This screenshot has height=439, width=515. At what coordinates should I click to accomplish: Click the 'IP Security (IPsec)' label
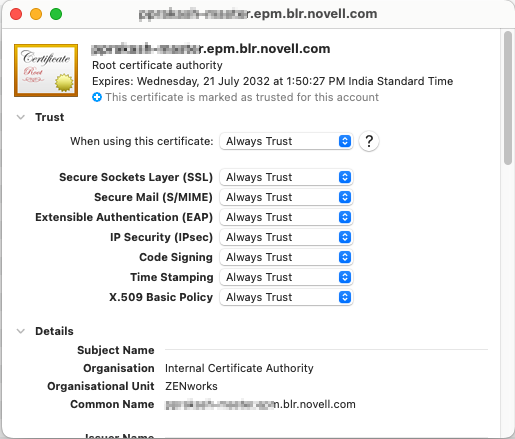(161, 237)
